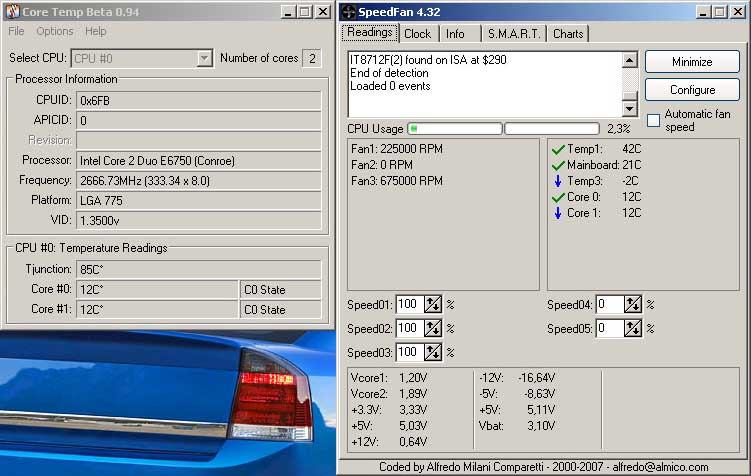Click the Configure button
The width and height of the screenshot is (751, 476).
pyautogui.click(x=692, y=90)
